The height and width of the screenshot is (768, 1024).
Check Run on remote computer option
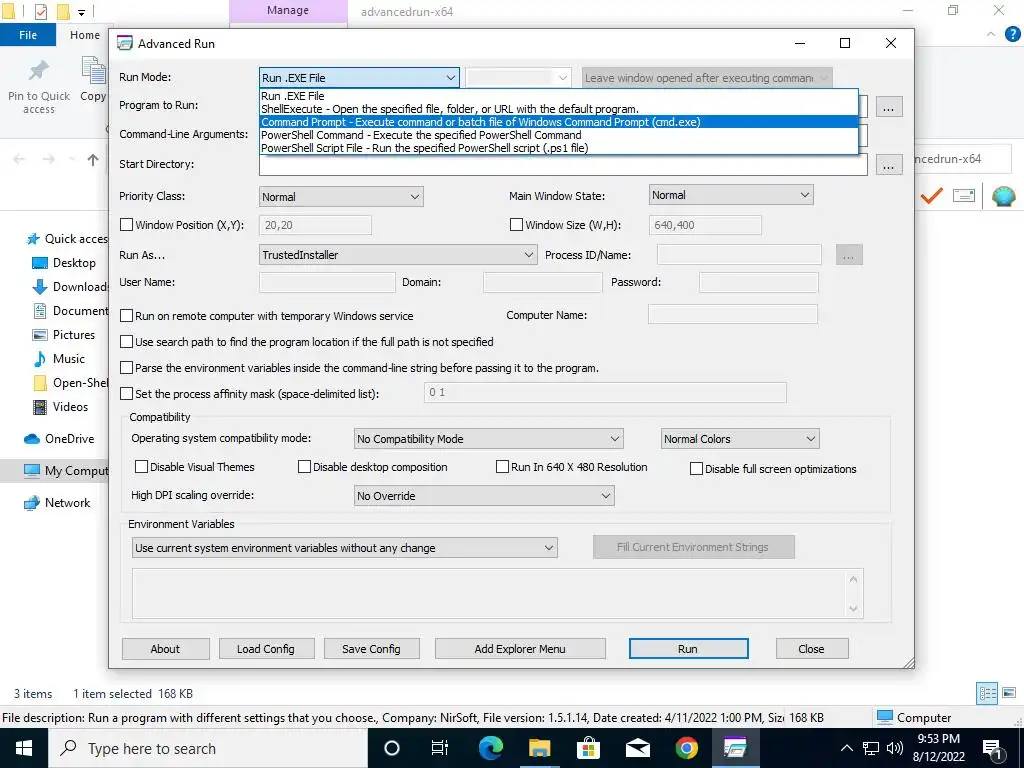pos(127,316)
